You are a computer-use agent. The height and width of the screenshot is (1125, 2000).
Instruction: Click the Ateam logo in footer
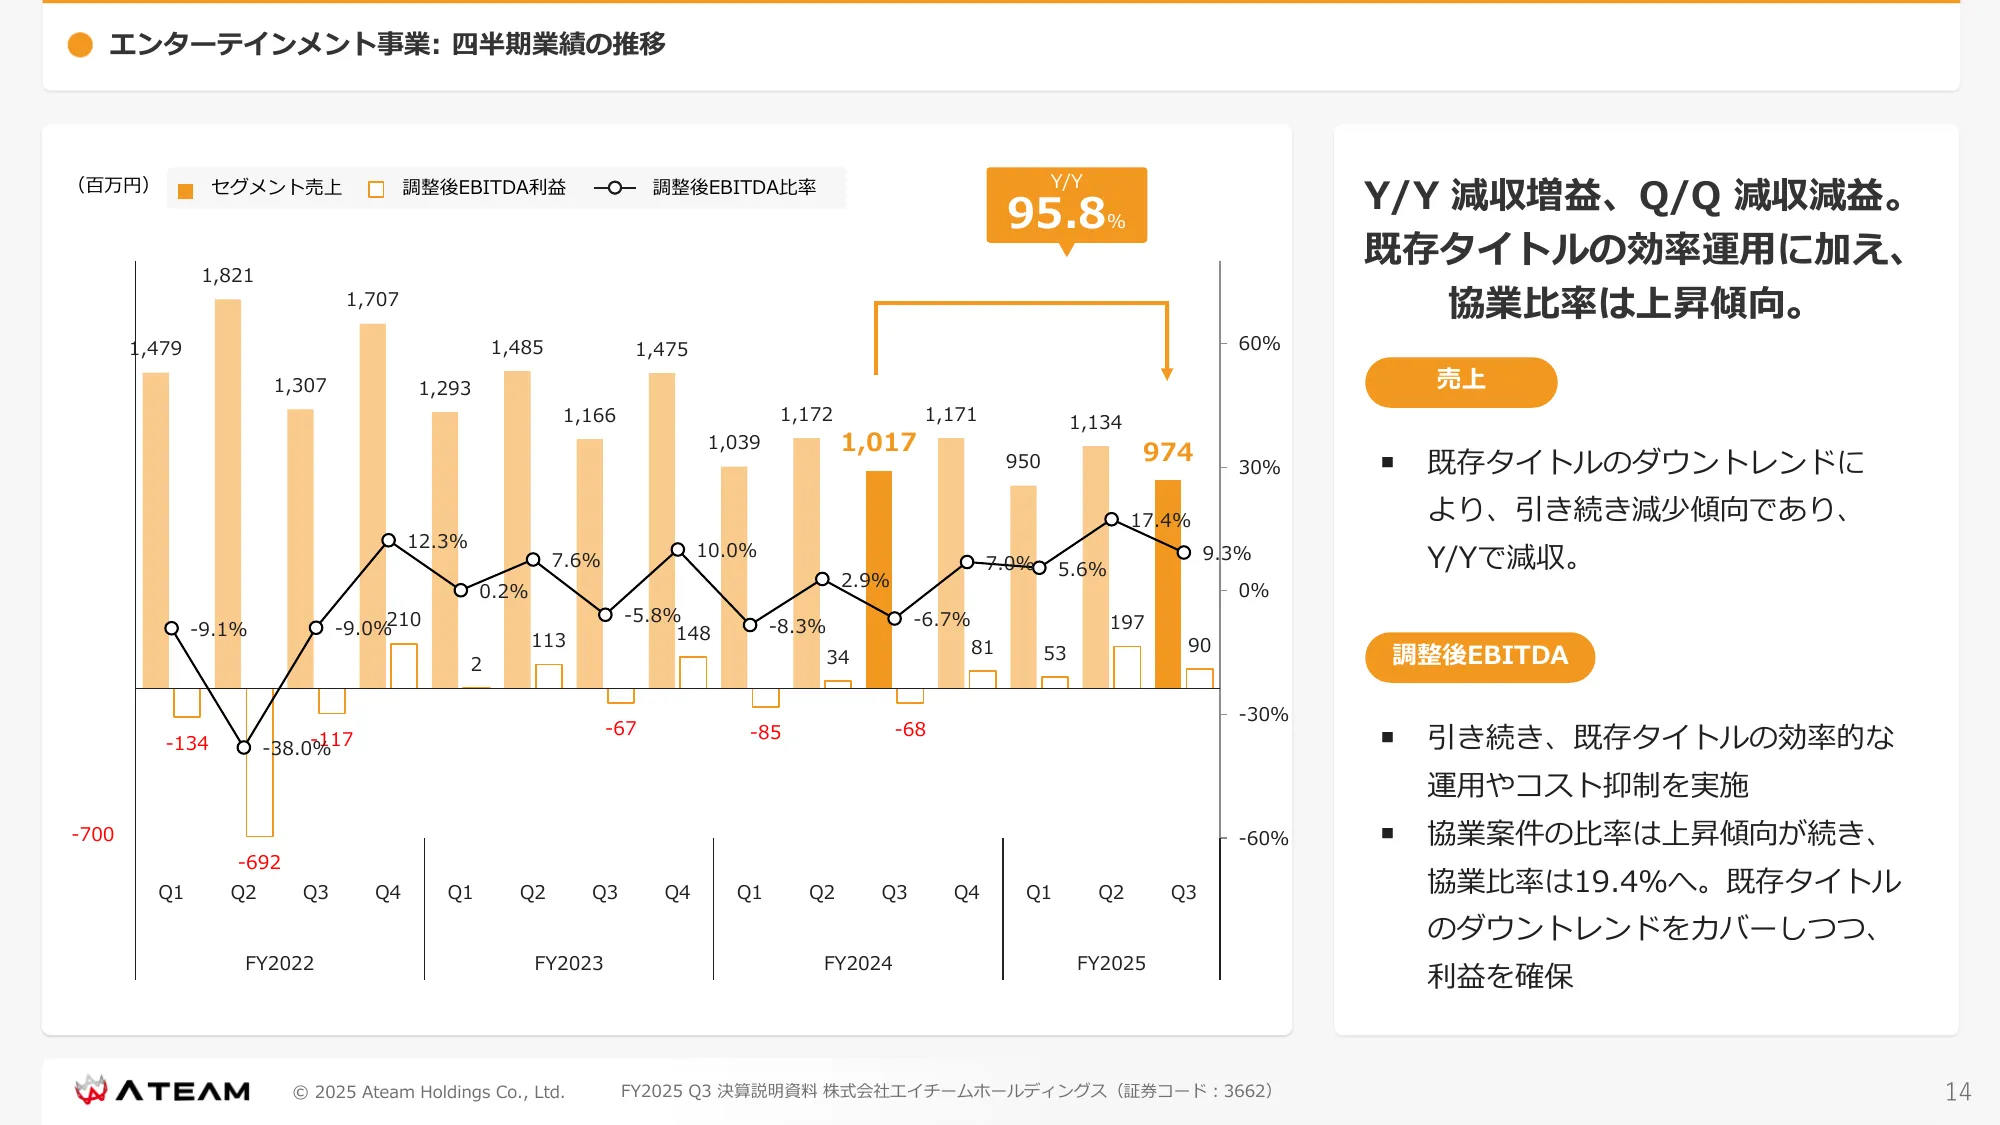(x=163, y=1090)
